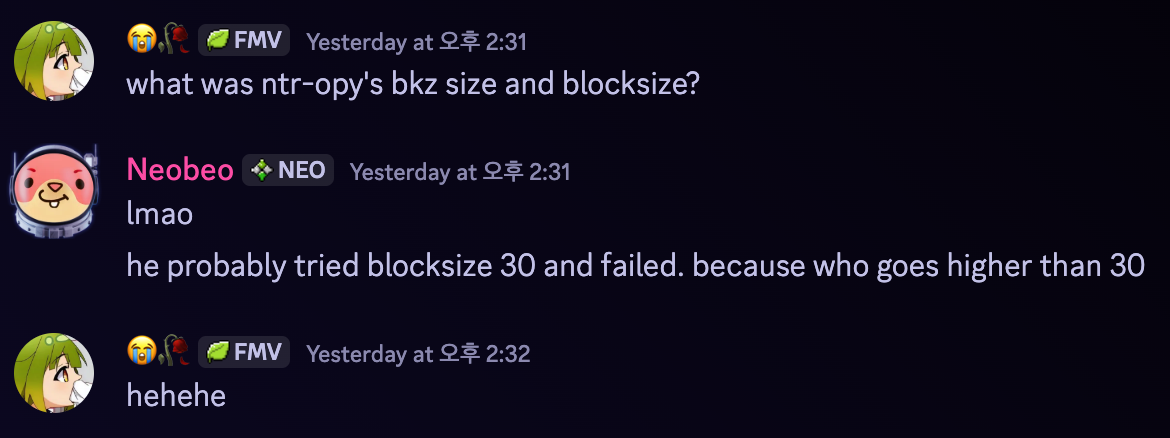Image resolution: width=1170 pixels, height=438 pixels.
Task: Click the crying emoji above "hehehe"
Action: 141,351
